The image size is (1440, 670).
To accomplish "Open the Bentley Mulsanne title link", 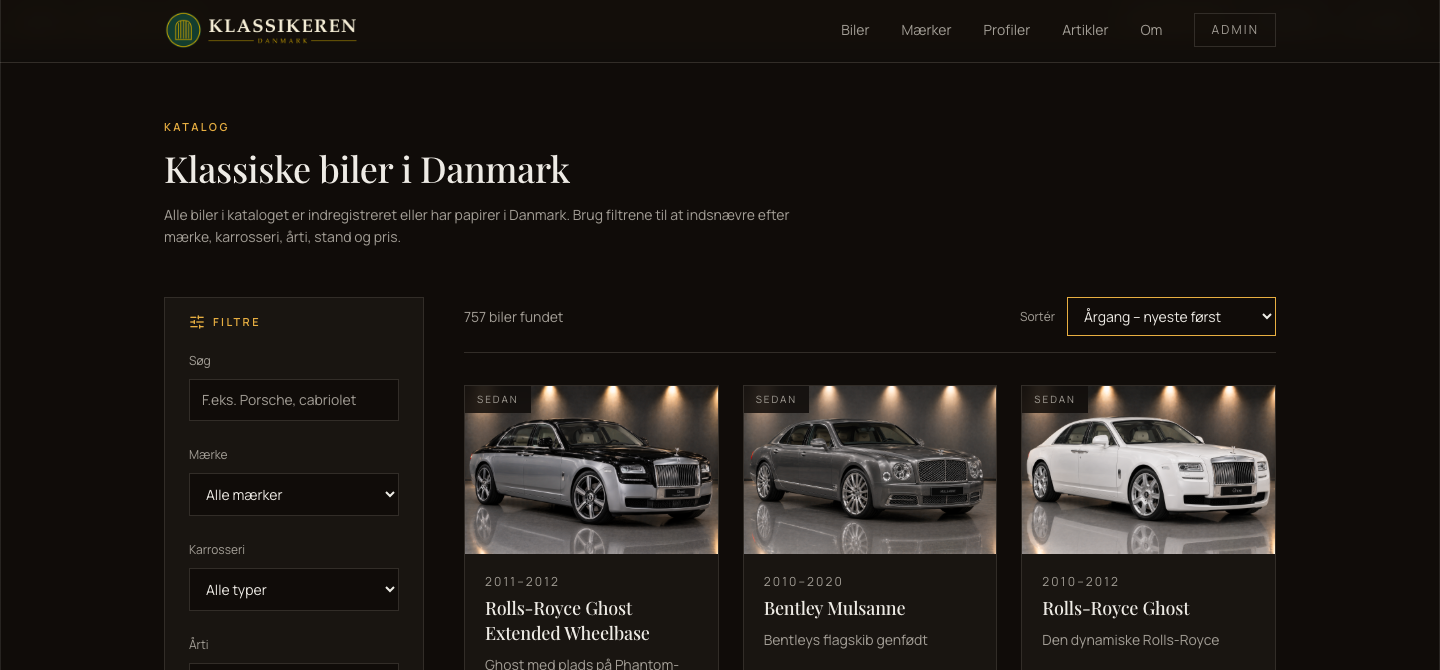I will click(834, 608).
